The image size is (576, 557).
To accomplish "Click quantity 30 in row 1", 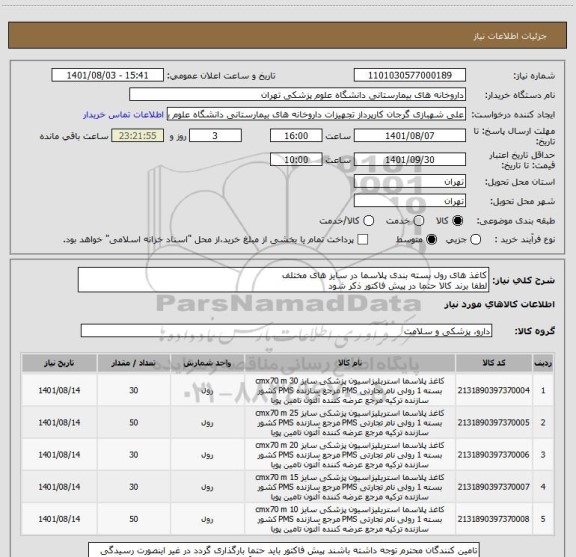I will point(134,390).
